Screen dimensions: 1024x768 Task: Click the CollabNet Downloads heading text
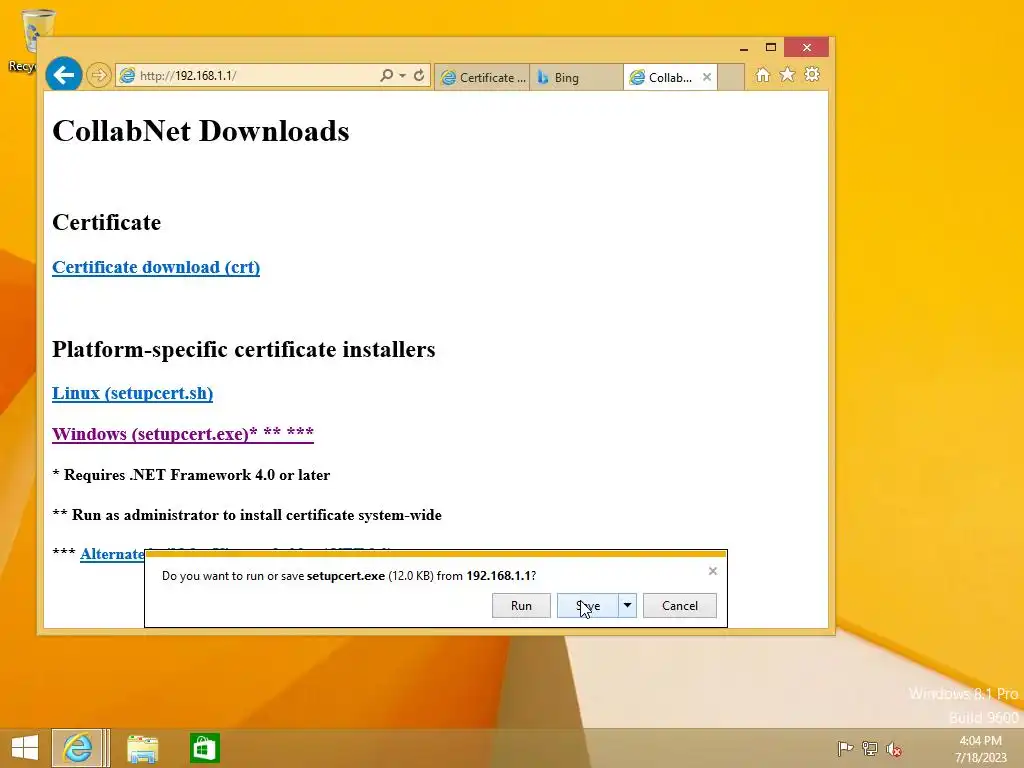(200, 131)
